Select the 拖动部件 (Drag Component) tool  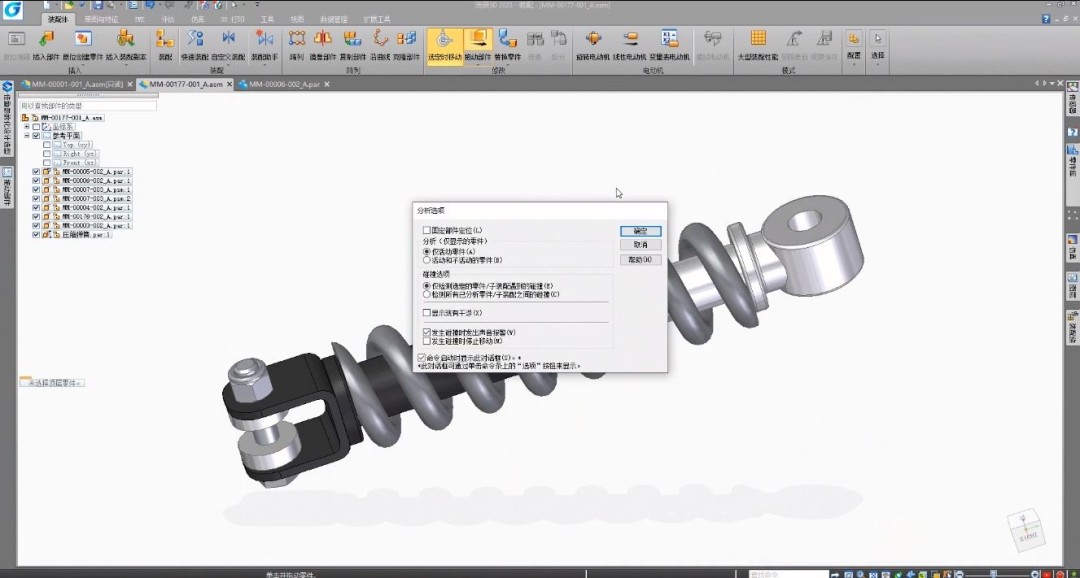pyautogui.click(x=476, y=40)
